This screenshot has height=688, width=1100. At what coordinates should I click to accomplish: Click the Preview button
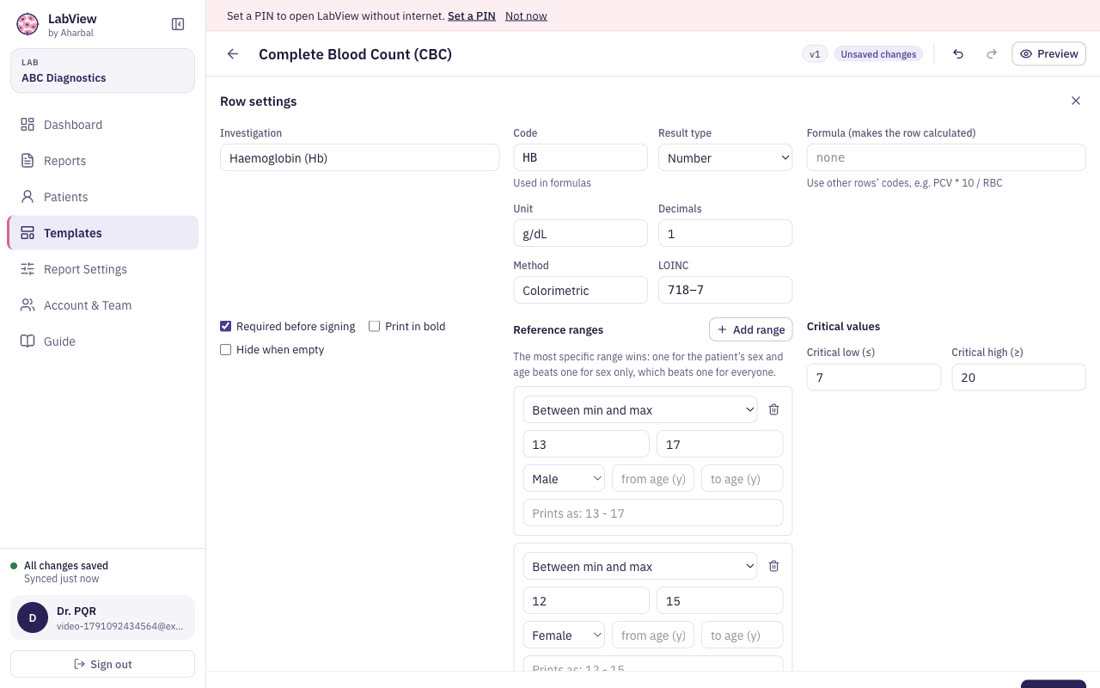(1049, 54)
